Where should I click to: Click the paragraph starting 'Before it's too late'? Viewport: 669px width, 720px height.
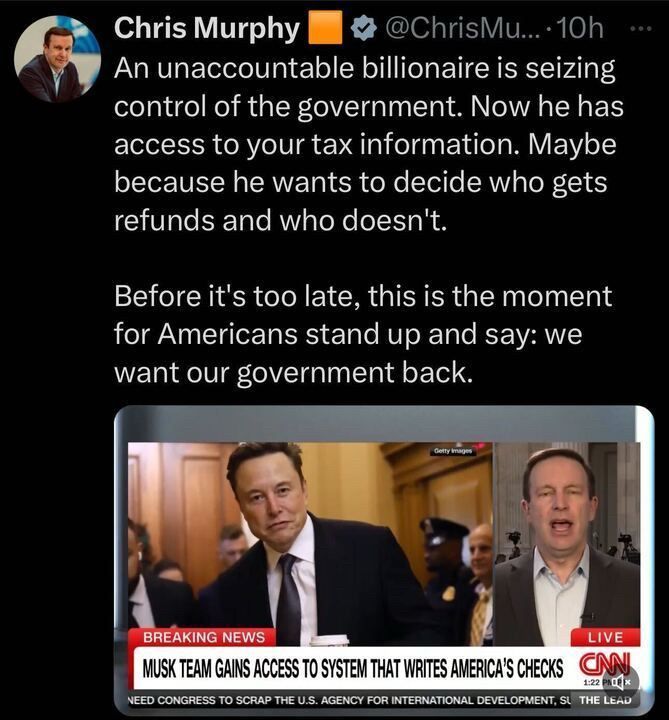pyautogui.click(x=363, y=334)
